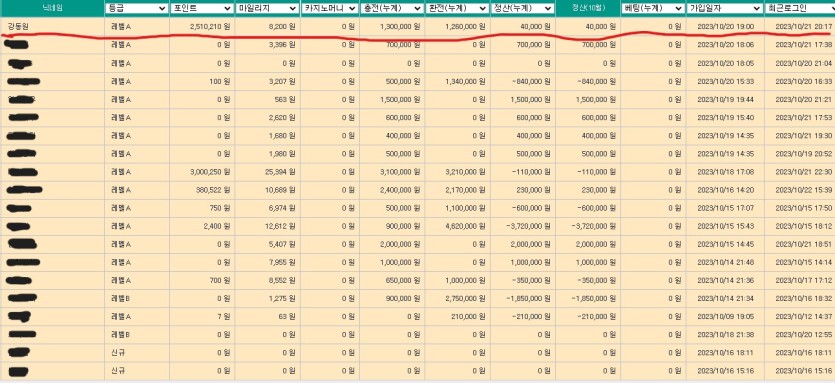This screenshot has width=835, height=383.
Task: Open the 카지노머니 header dropdown
Action: pyautogui.click(x=330, y=8)
